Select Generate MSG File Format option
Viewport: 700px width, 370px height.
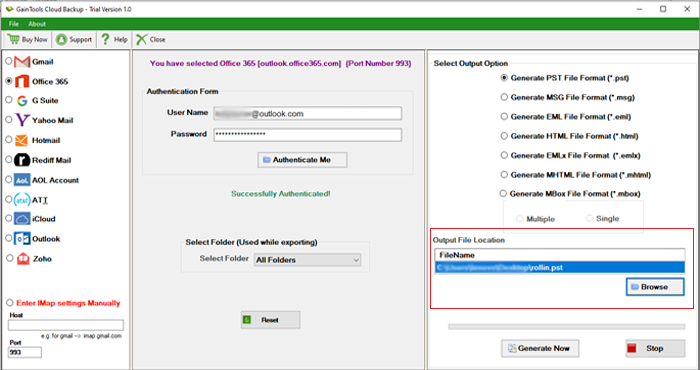(504, 97)
